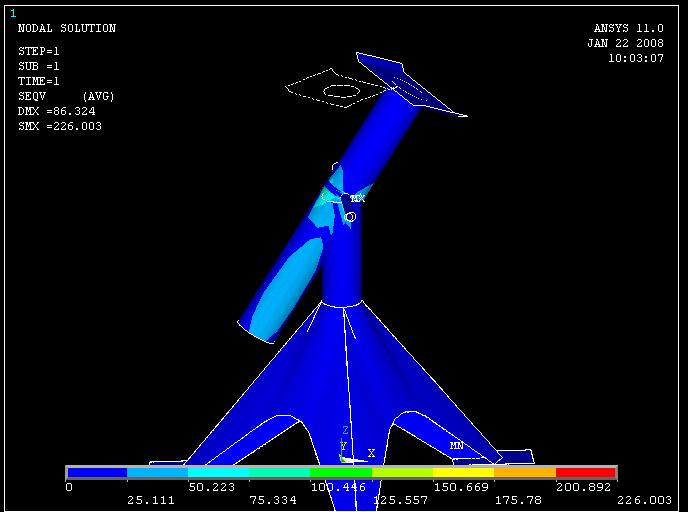Click legend value 50.223
Image resolution: width=688 pixels, height=512 pixels.
click(x=211, y=487)
